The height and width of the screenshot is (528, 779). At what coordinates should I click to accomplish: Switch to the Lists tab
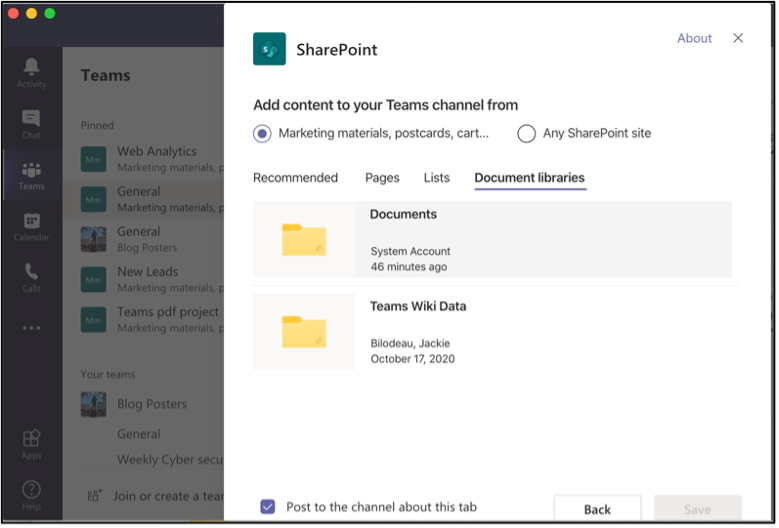coord(437,178)
